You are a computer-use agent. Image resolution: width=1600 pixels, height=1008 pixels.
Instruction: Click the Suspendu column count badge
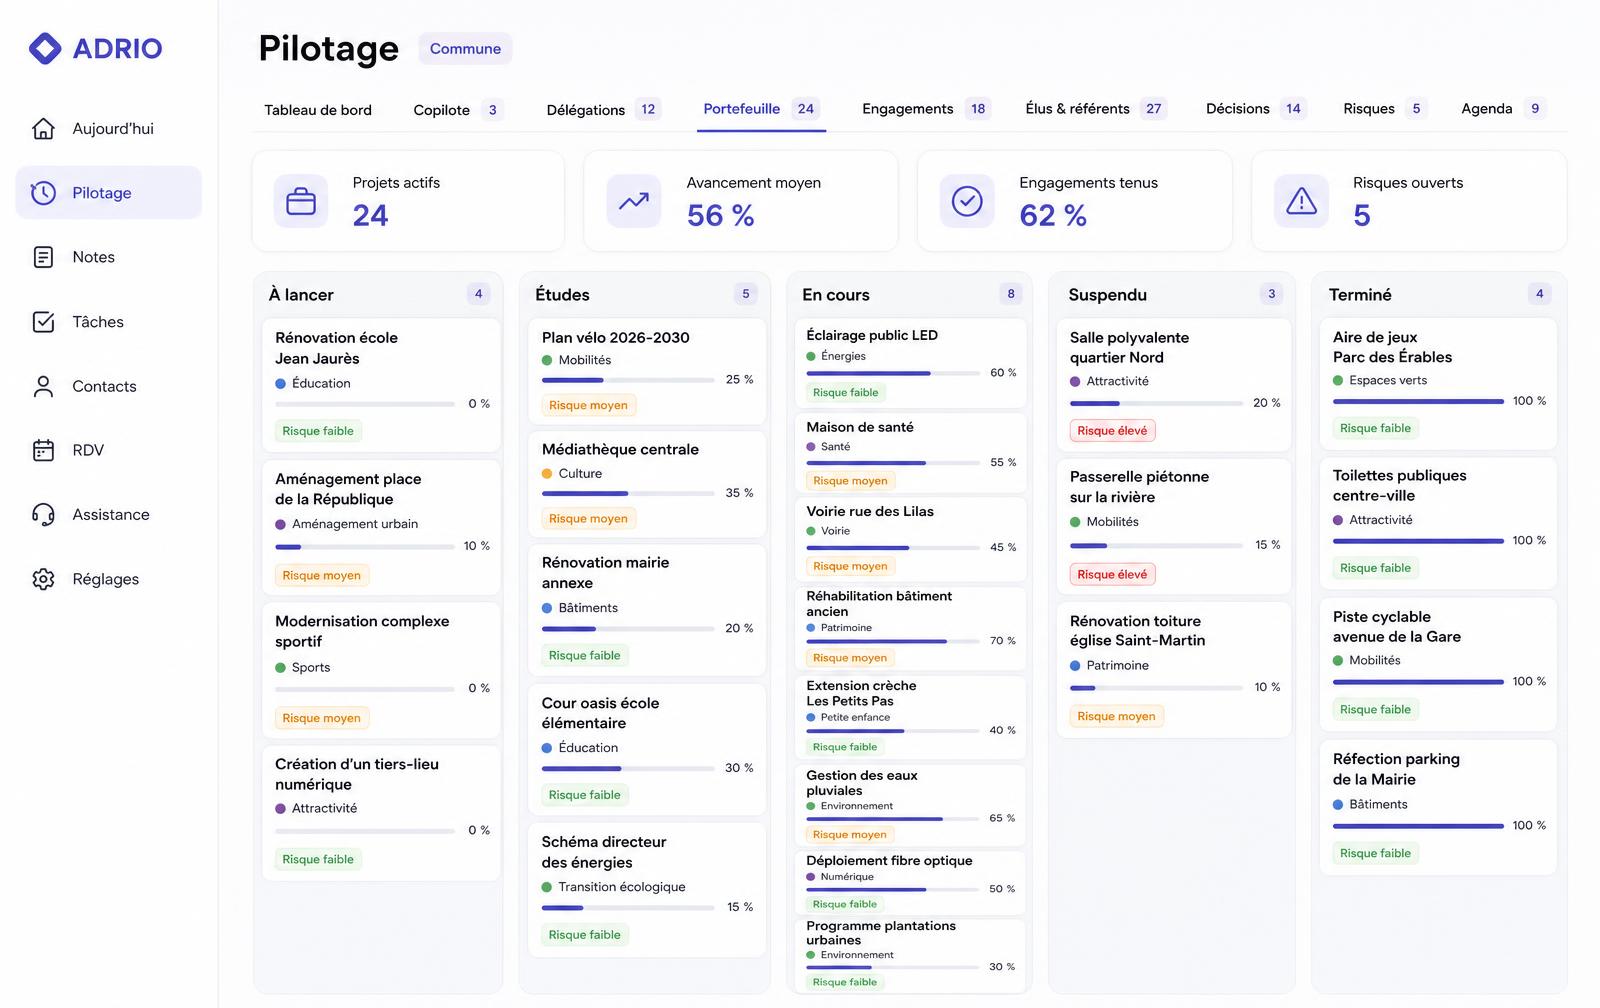pos(1272,294)
